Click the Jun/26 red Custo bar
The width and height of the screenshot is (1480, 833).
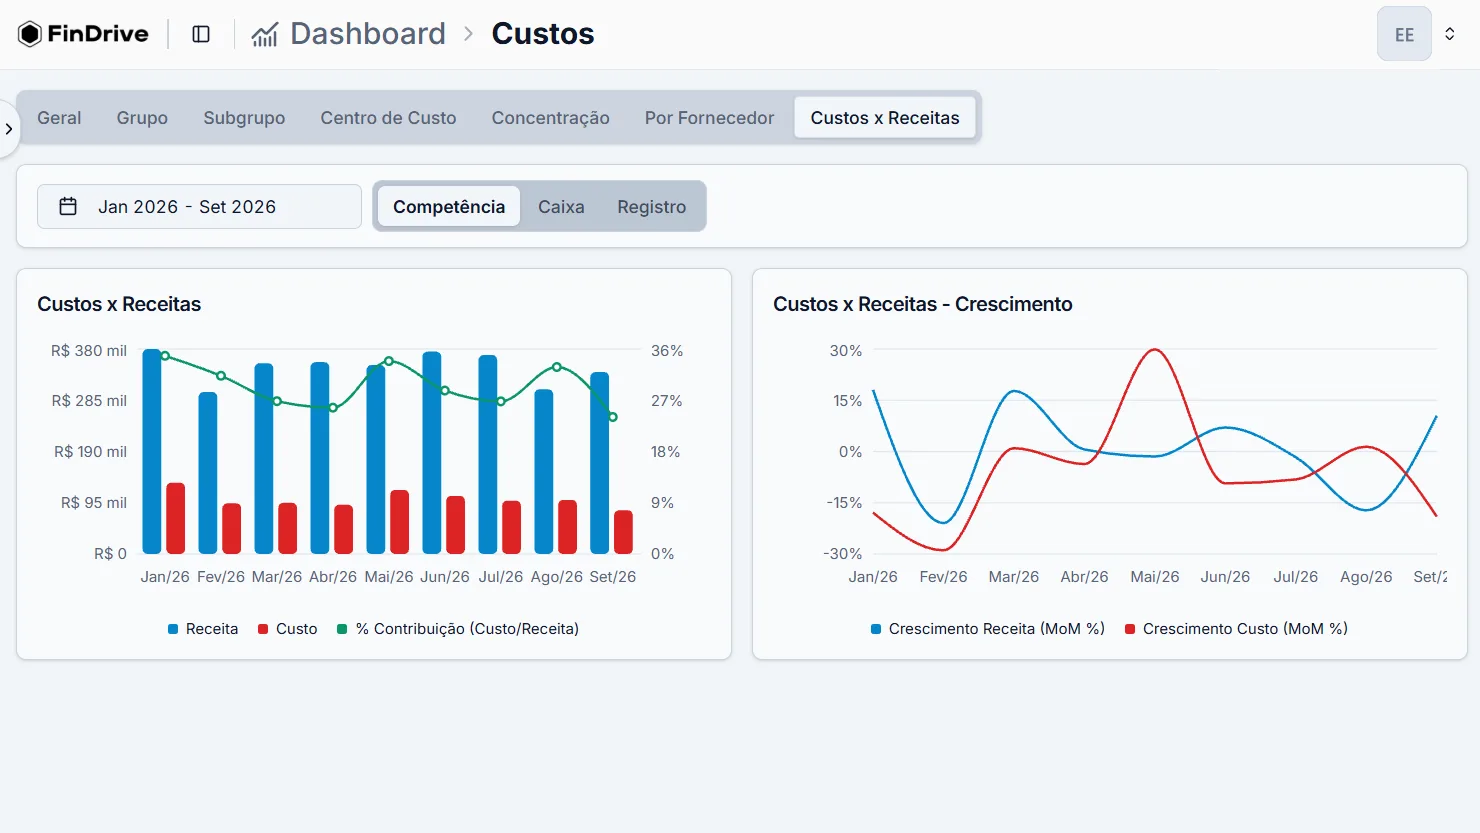point(456,525)
